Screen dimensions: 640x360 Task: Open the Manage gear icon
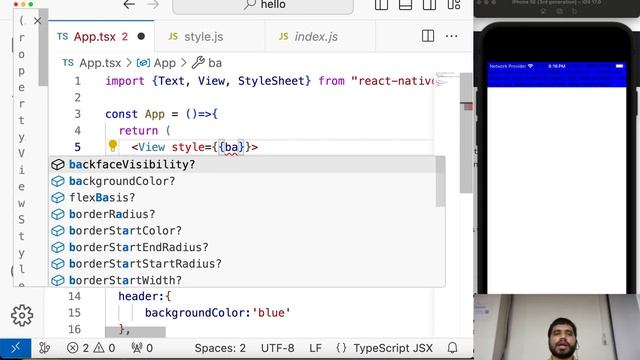pos(22,316)
